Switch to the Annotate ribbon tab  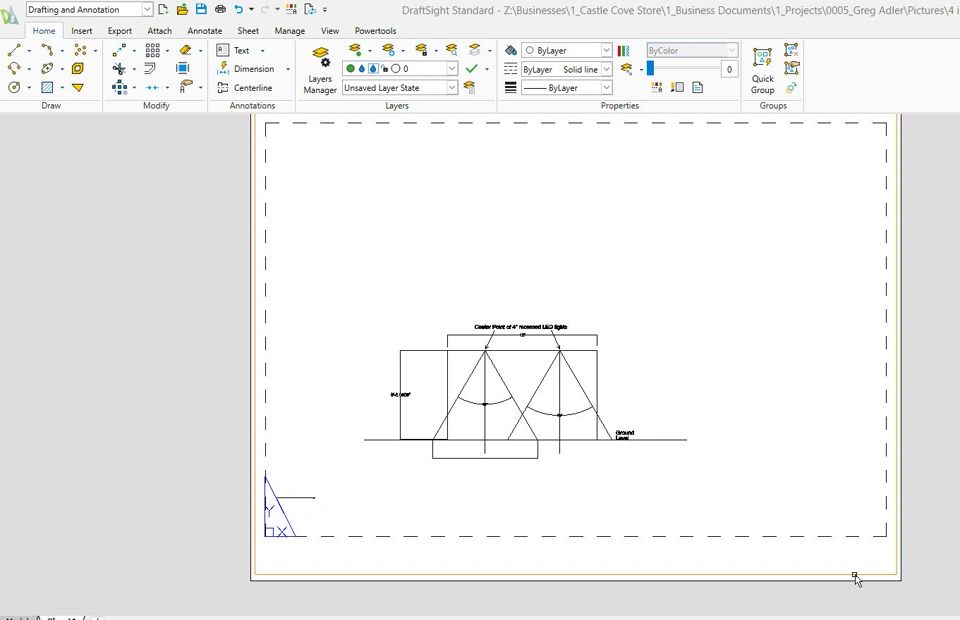tap(205, 31)
